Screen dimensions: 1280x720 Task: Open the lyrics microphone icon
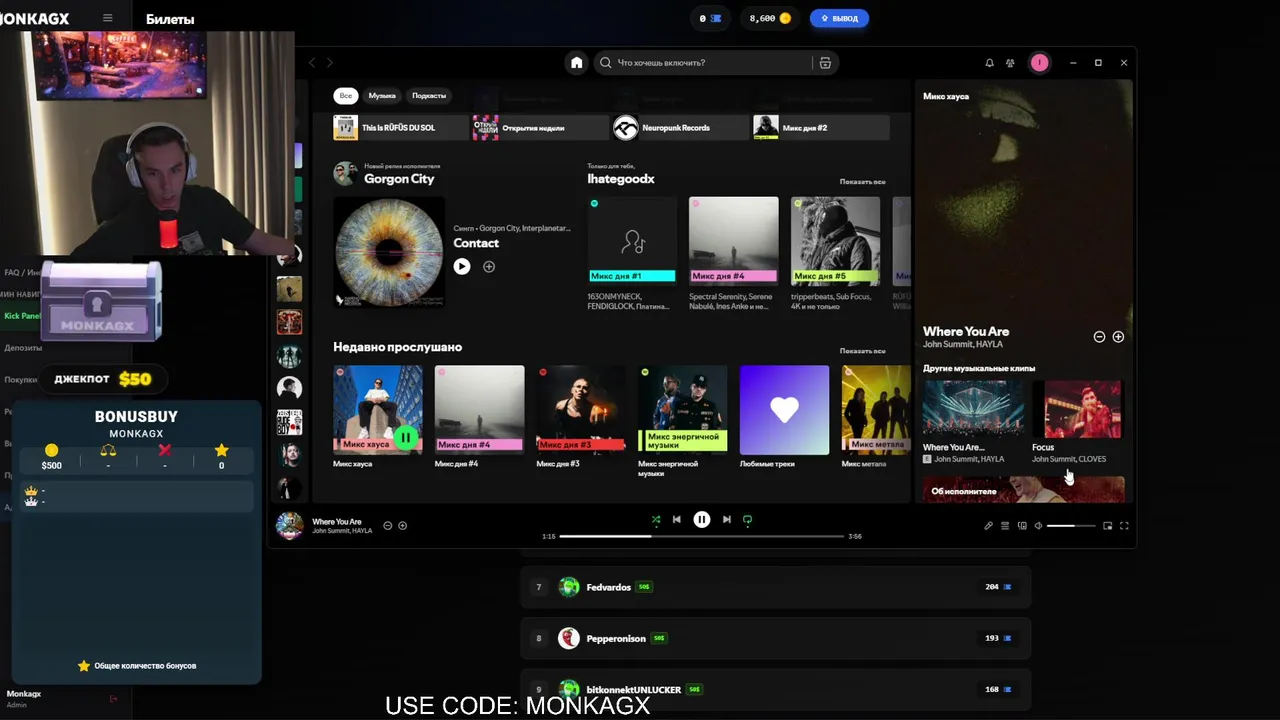click(988, 525)
